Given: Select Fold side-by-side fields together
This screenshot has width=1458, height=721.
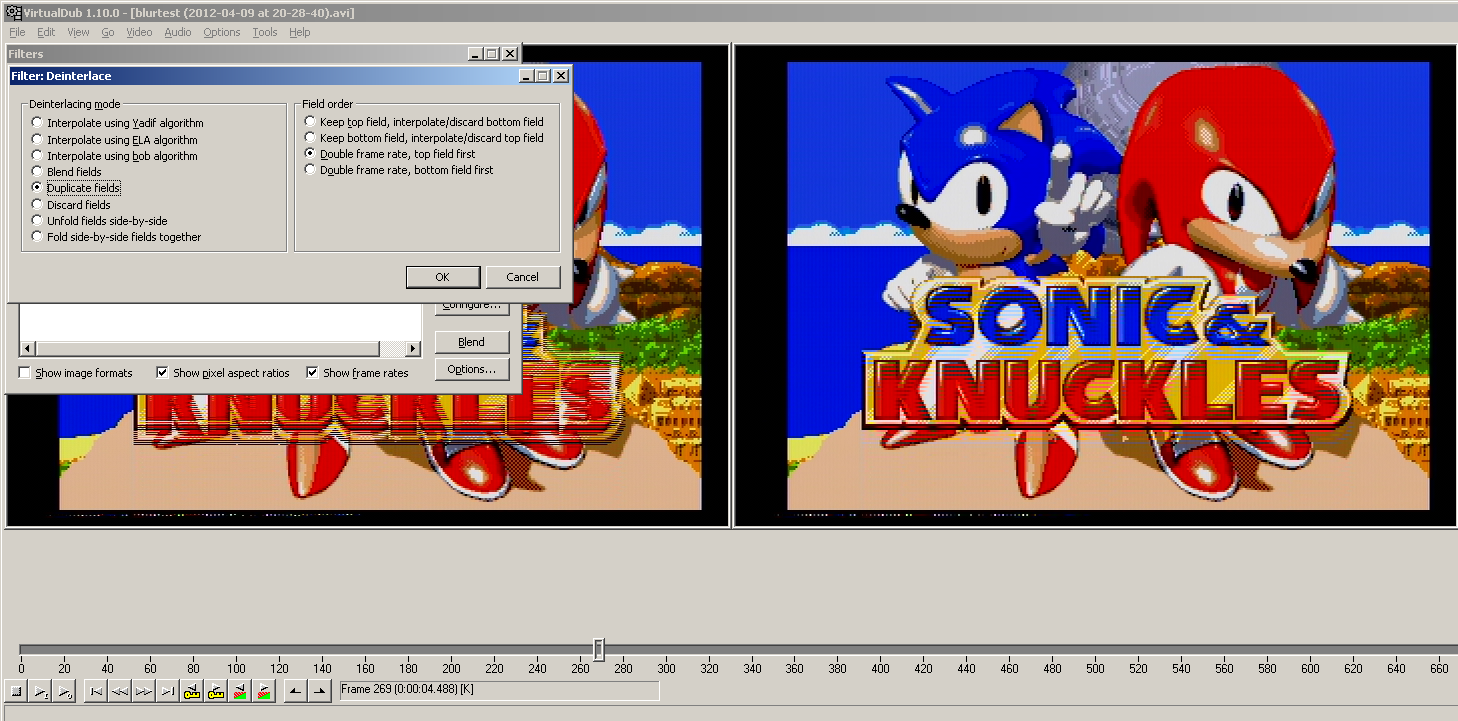Looking at the screenshot, I should pyautogui.click(x=116, y=237).
